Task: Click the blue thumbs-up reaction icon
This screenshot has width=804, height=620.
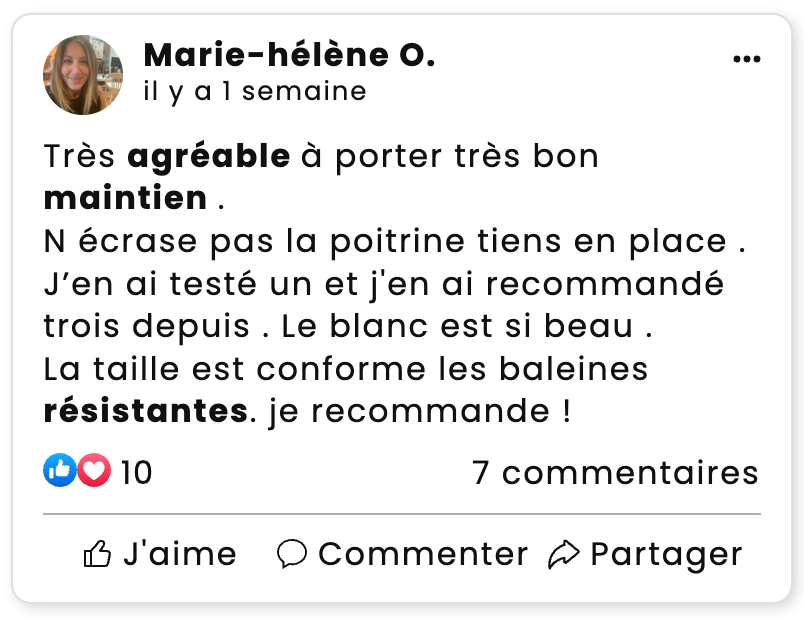Action: (x=59, y=471)
